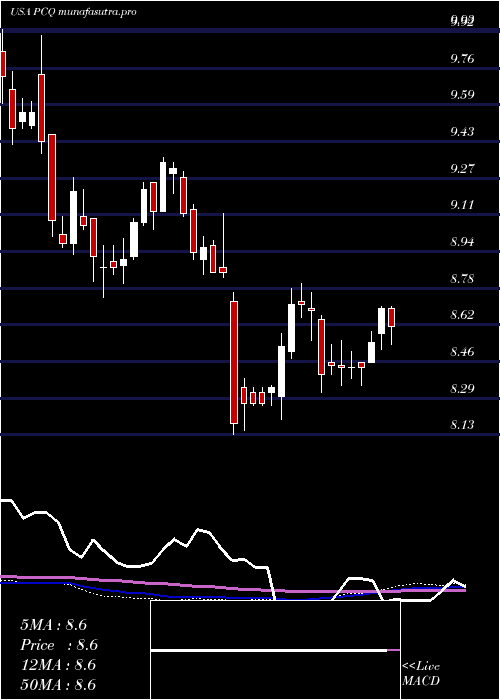Click the 8.13 price axis label
The height and width of the screenshot is (700, 500).
[462, 425]
